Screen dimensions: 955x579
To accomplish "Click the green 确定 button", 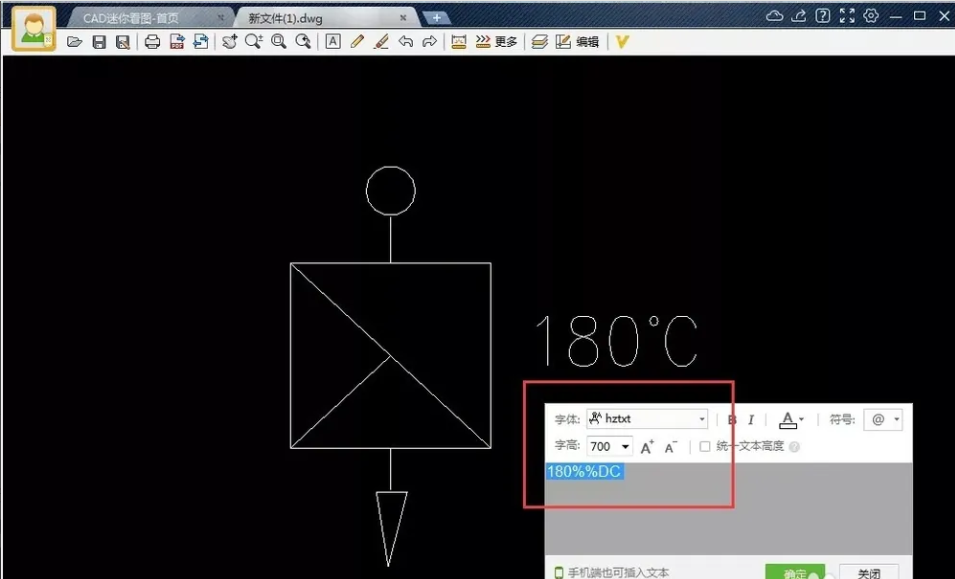I will coord(795,573).
